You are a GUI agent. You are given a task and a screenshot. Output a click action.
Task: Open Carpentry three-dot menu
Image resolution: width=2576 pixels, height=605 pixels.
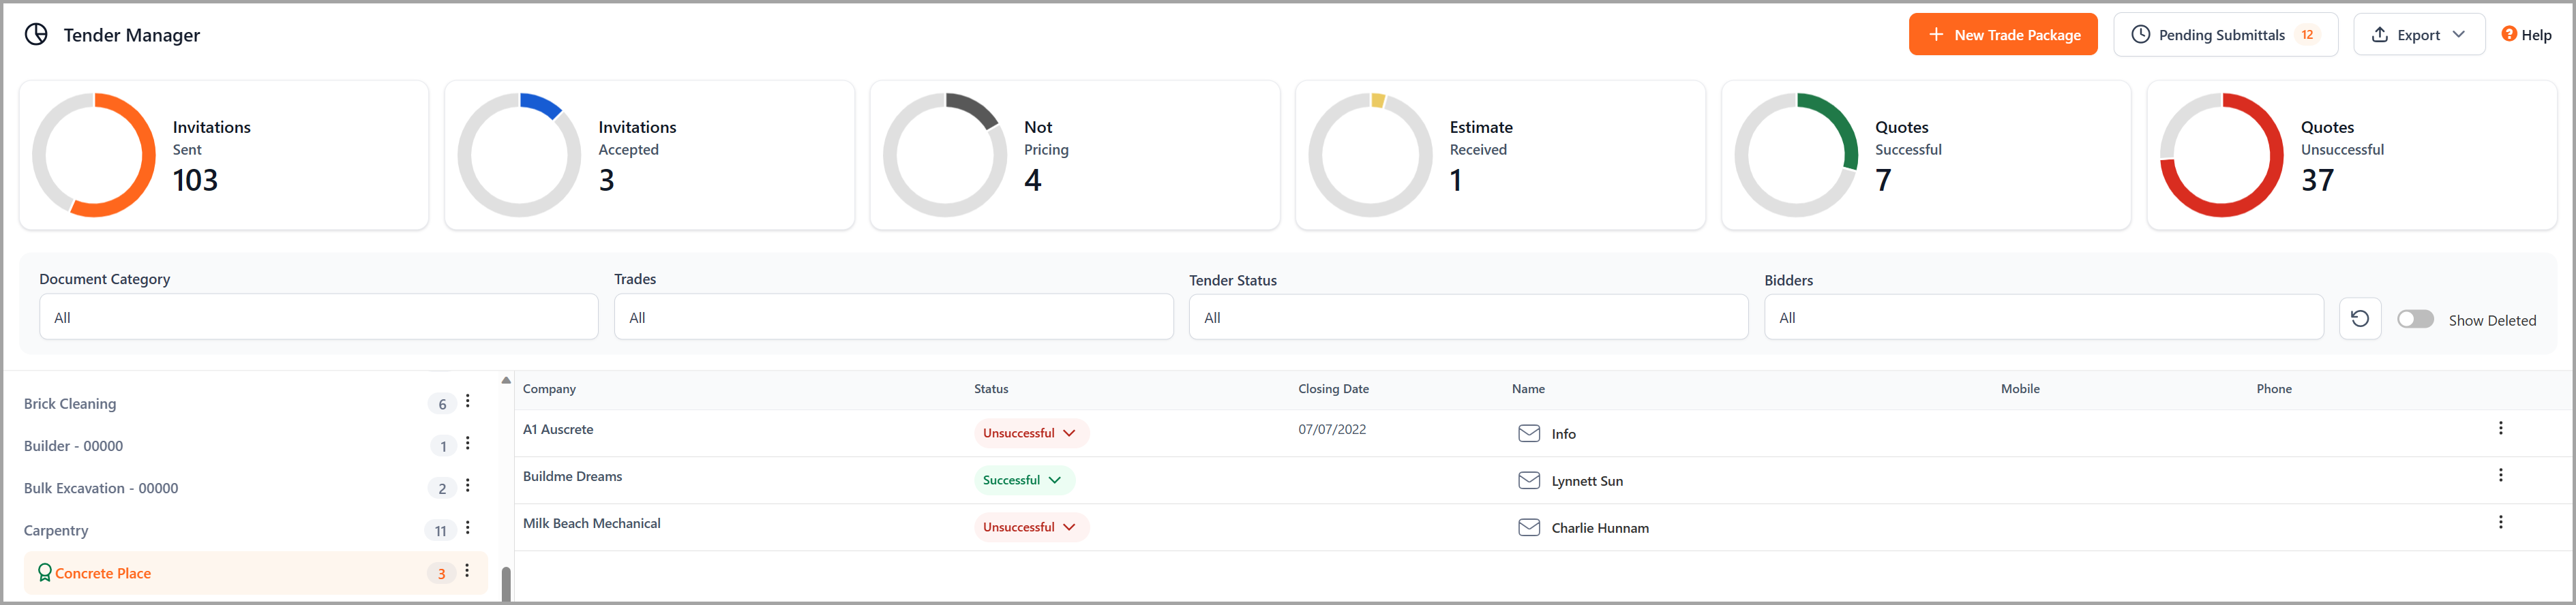pos(468,528)
